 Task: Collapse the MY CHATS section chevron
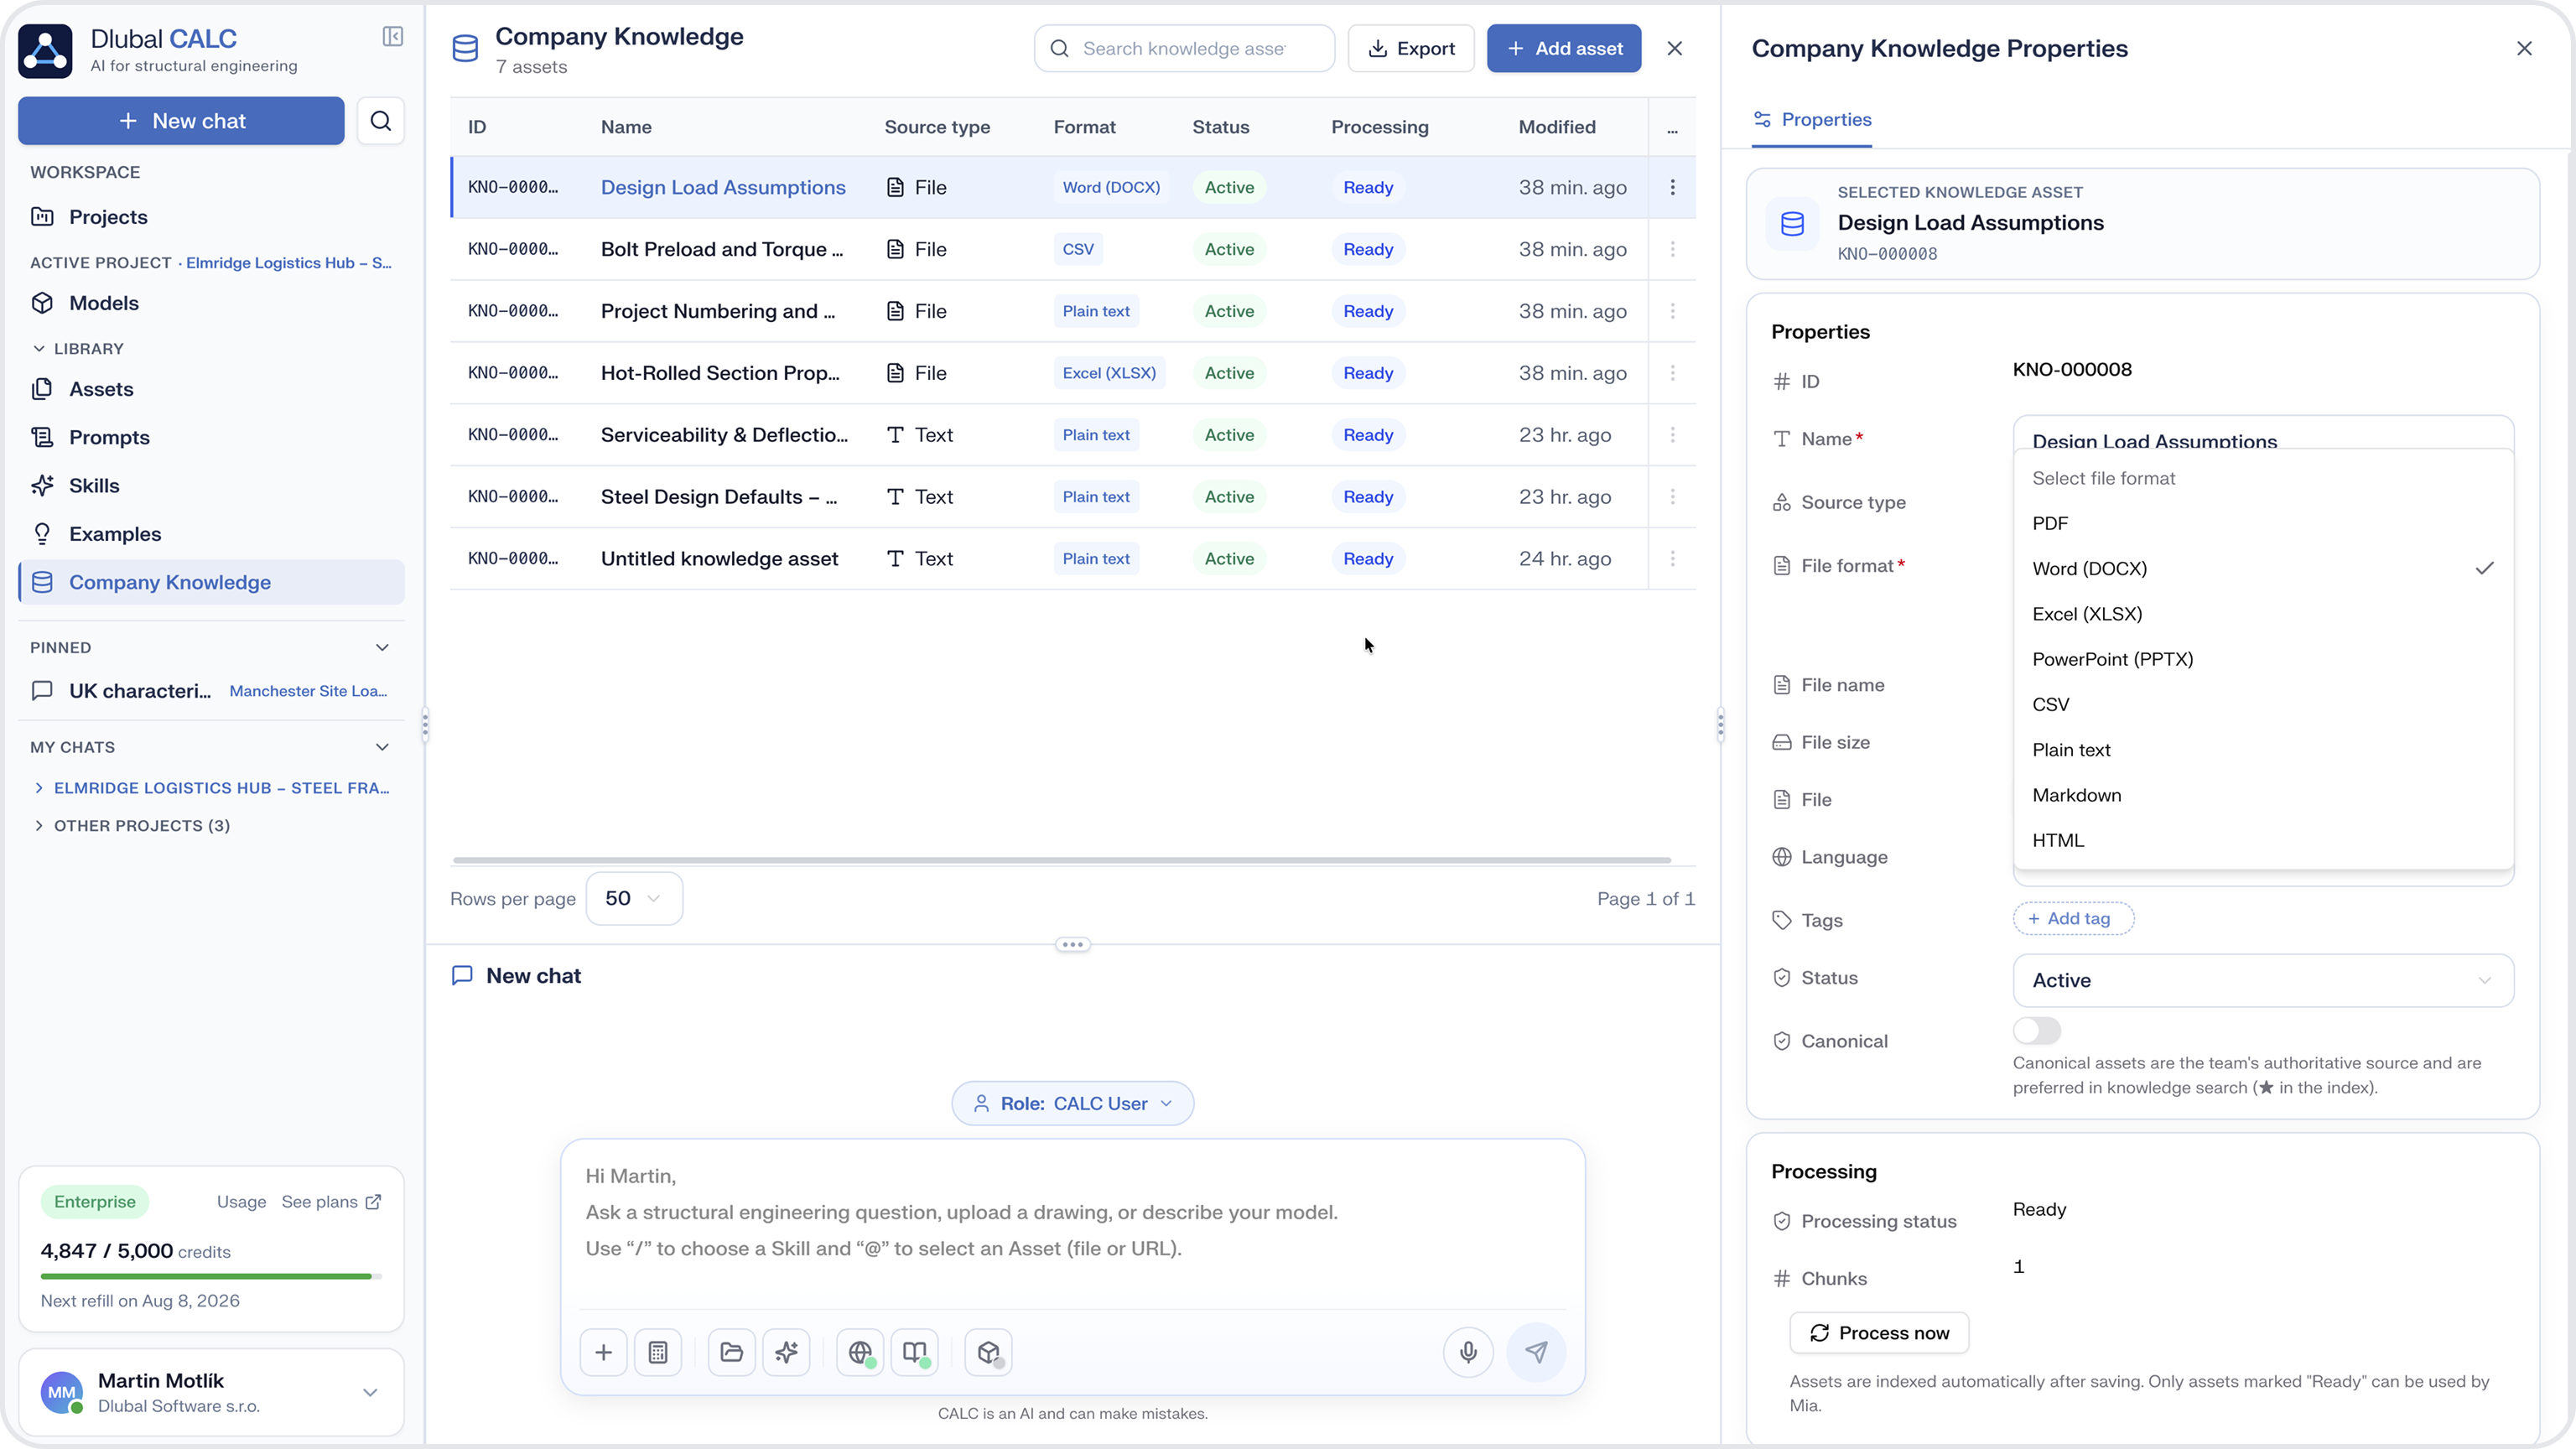pos(382,747)
